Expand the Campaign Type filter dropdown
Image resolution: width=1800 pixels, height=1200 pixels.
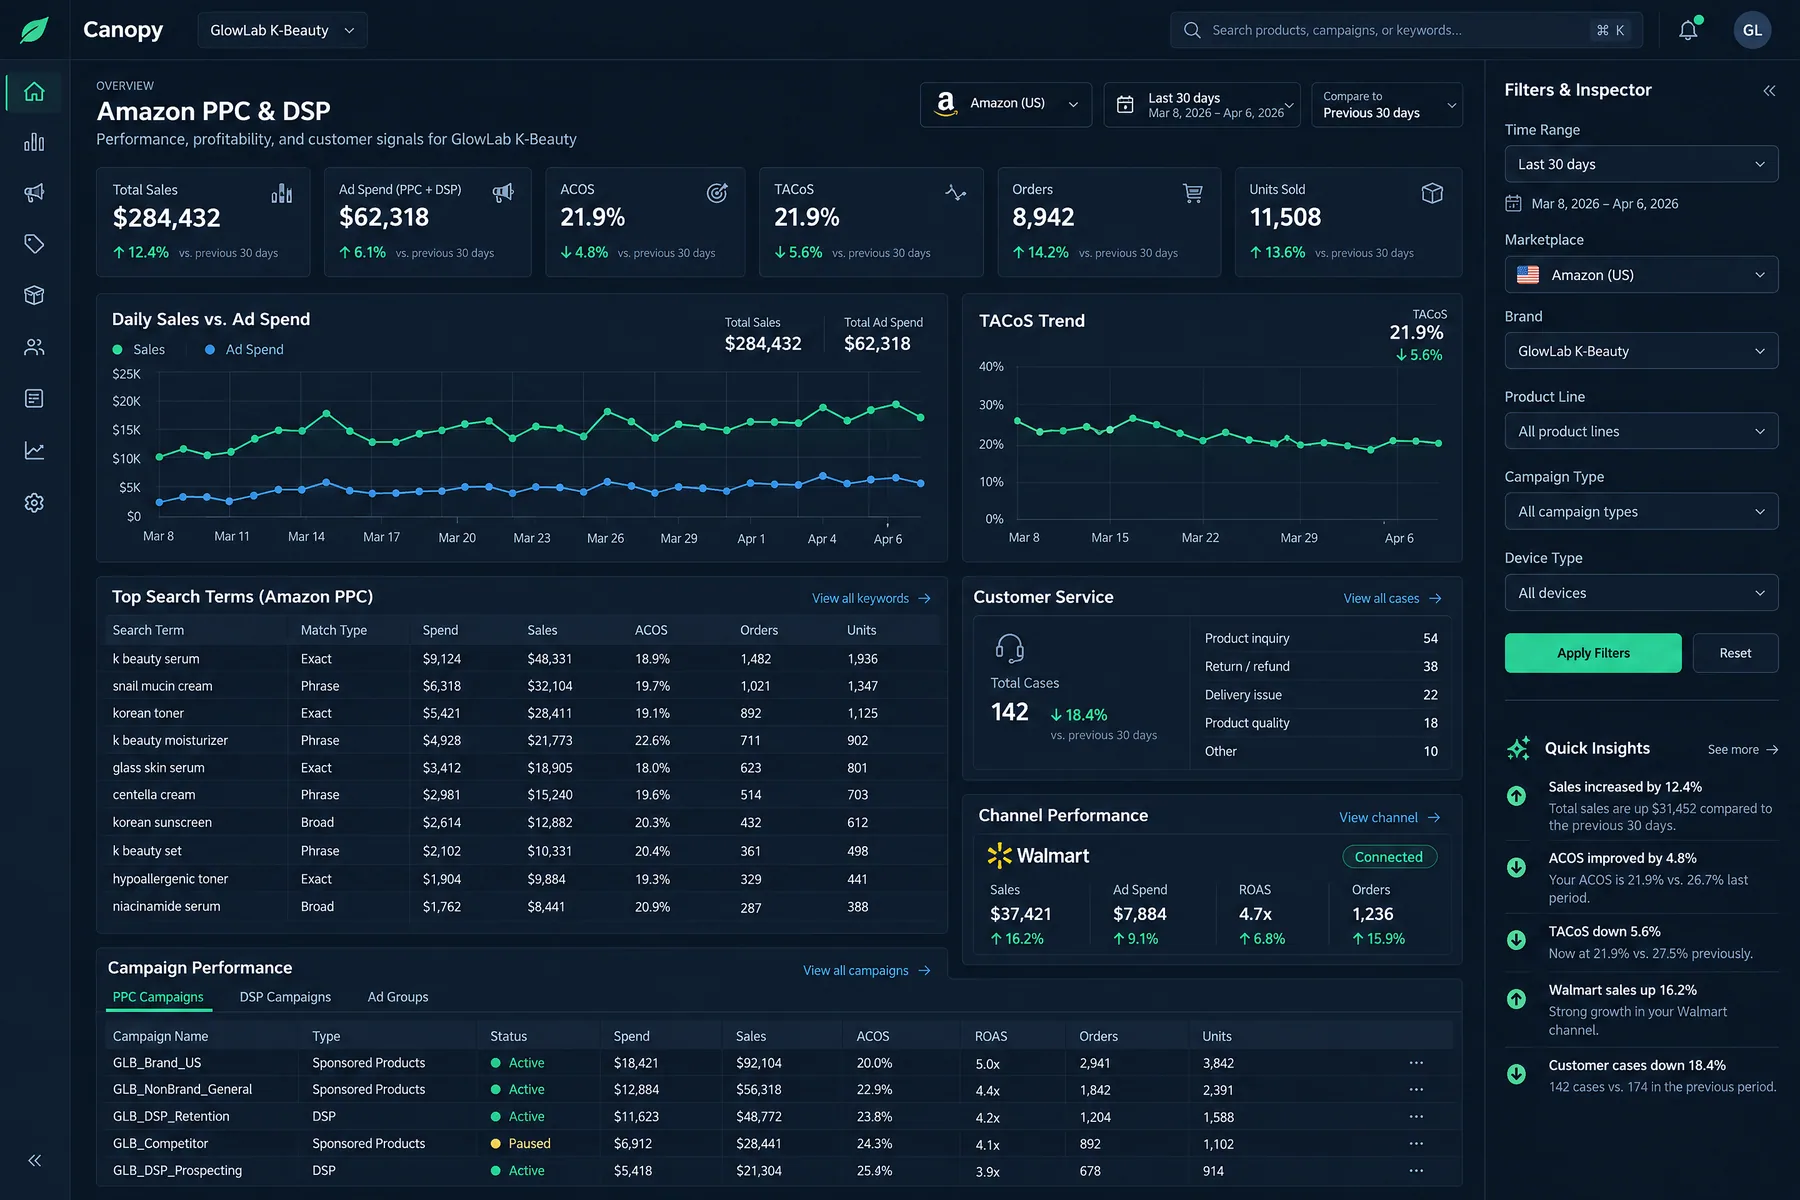1641,511
